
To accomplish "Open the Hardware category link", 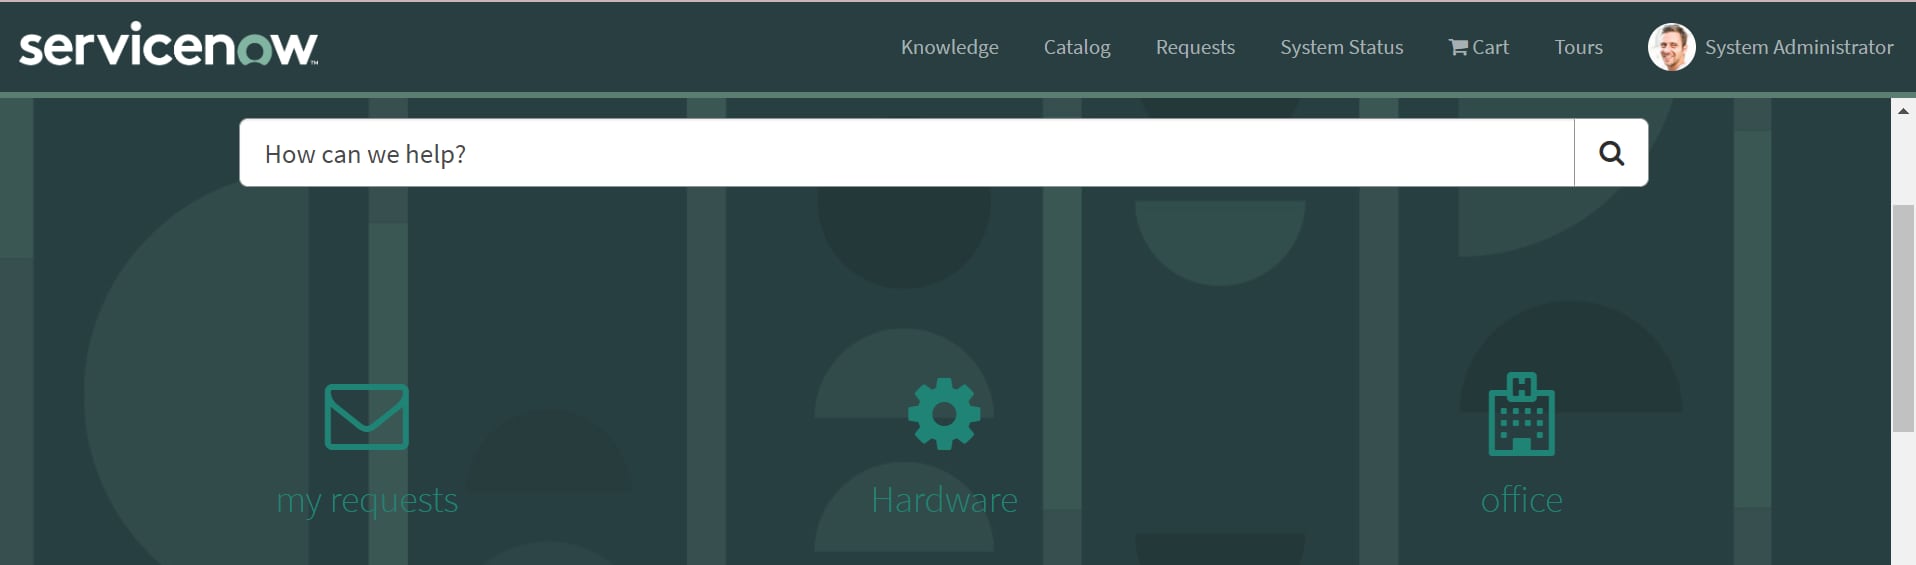I will tap(944, 499).
